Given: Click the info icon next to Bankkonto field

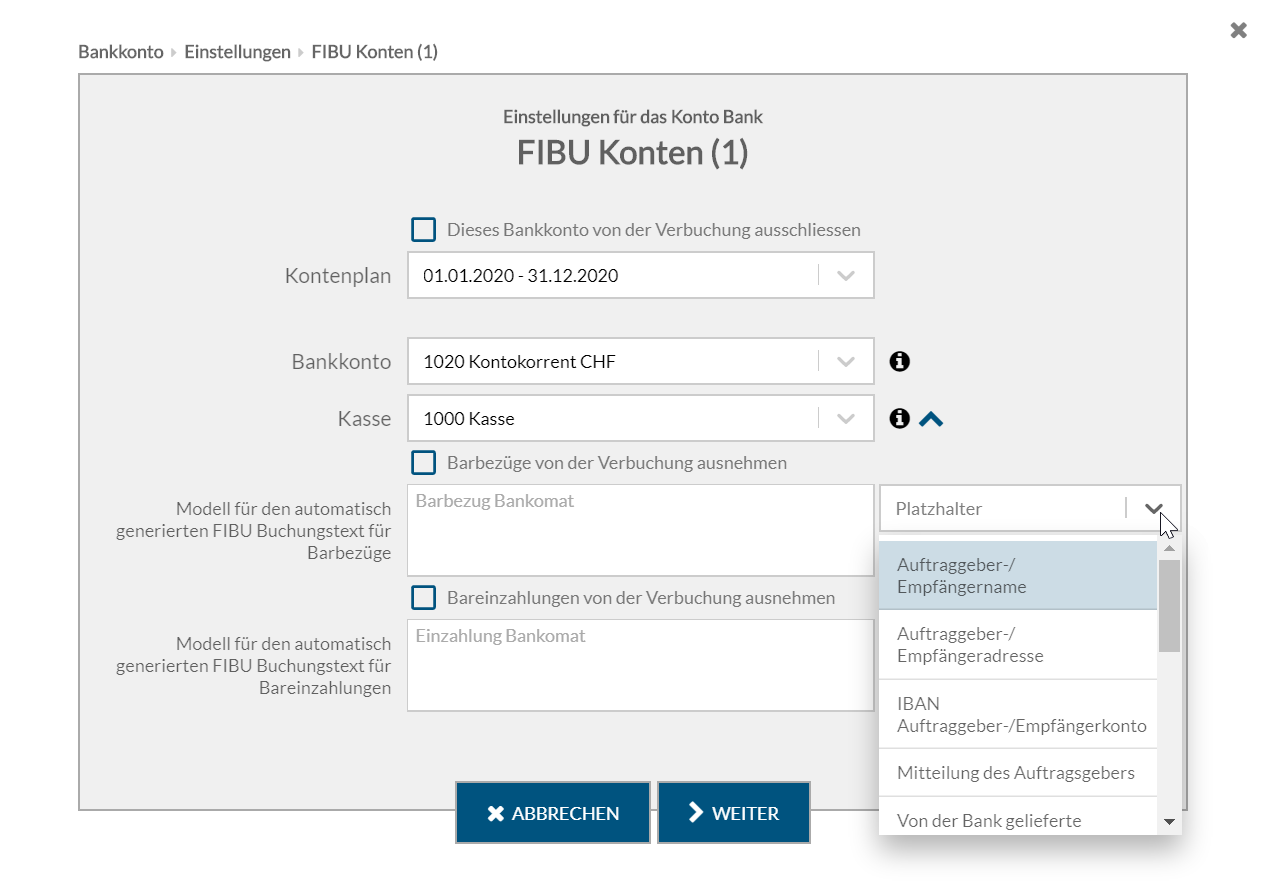Looking at the screenshot, I should [900, 362].
